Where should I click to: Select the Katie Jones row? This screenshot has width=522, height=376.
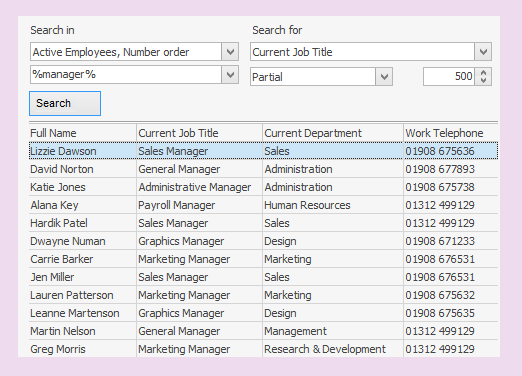tap(263, 187)
